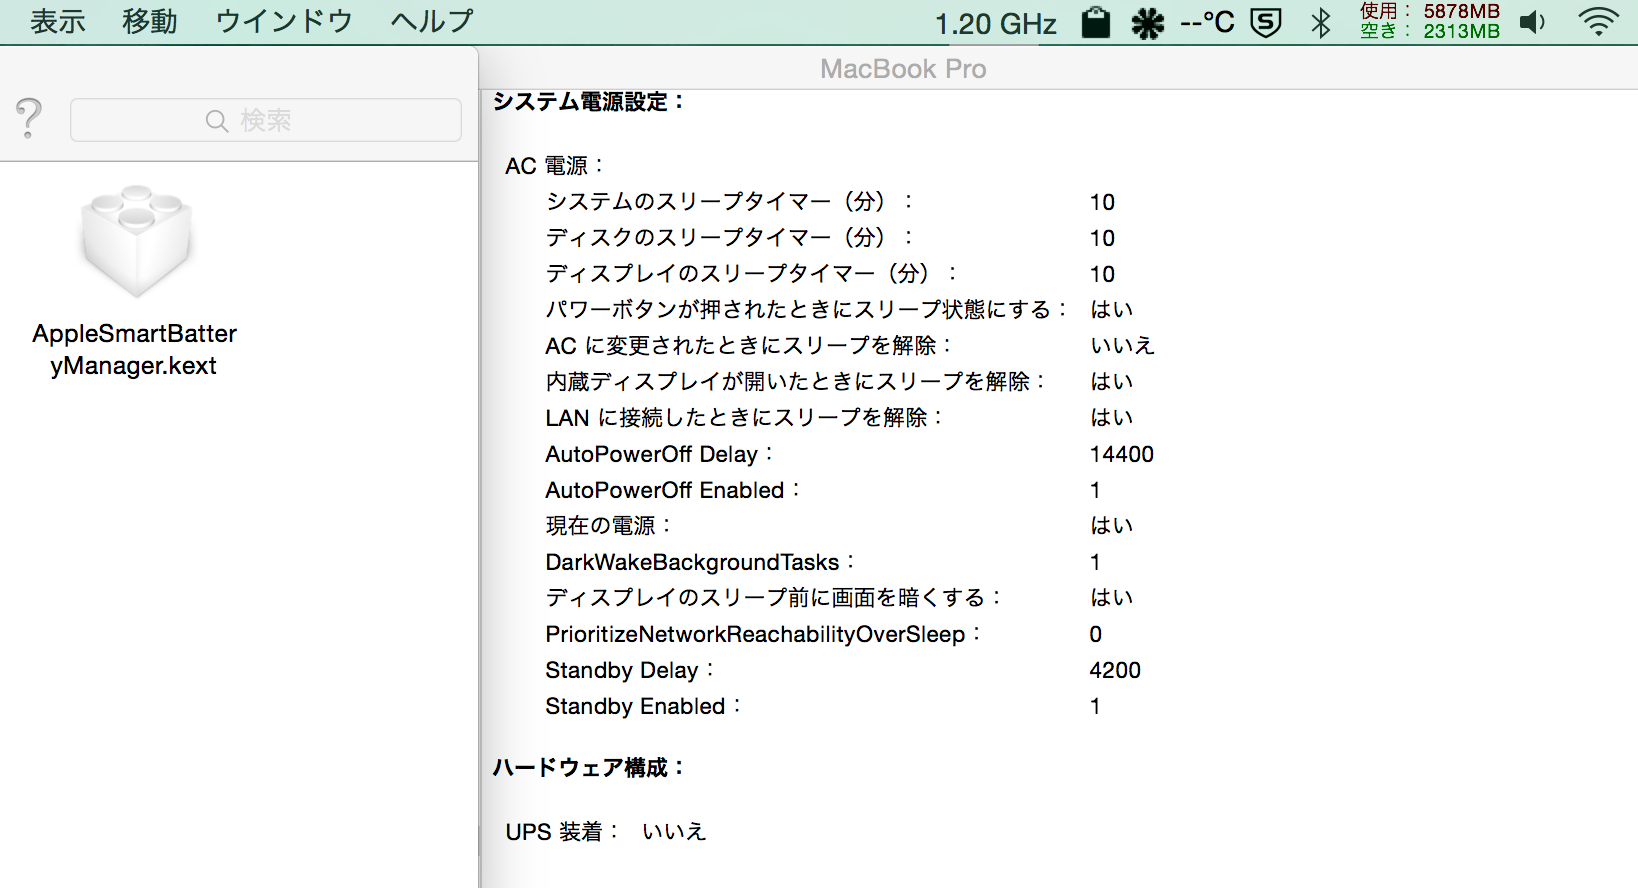This screenshot has width=1638, height=888.
Task: Click the システム電源設定 heading
Action: 588,101
